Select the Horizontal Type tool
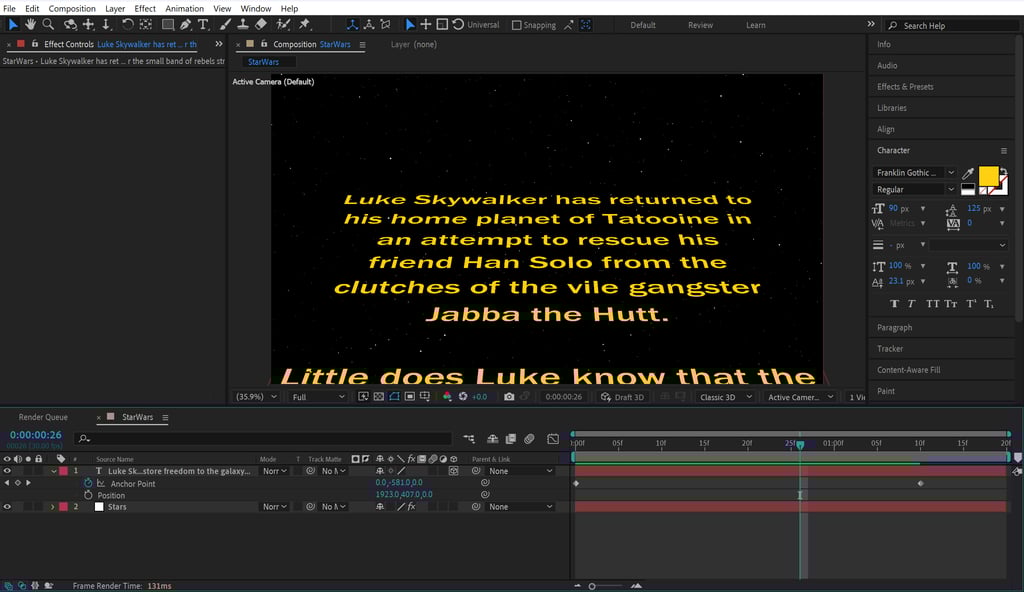Viewport: 1024px width, 592px height. pyautogui.click(x=203, y=25)
